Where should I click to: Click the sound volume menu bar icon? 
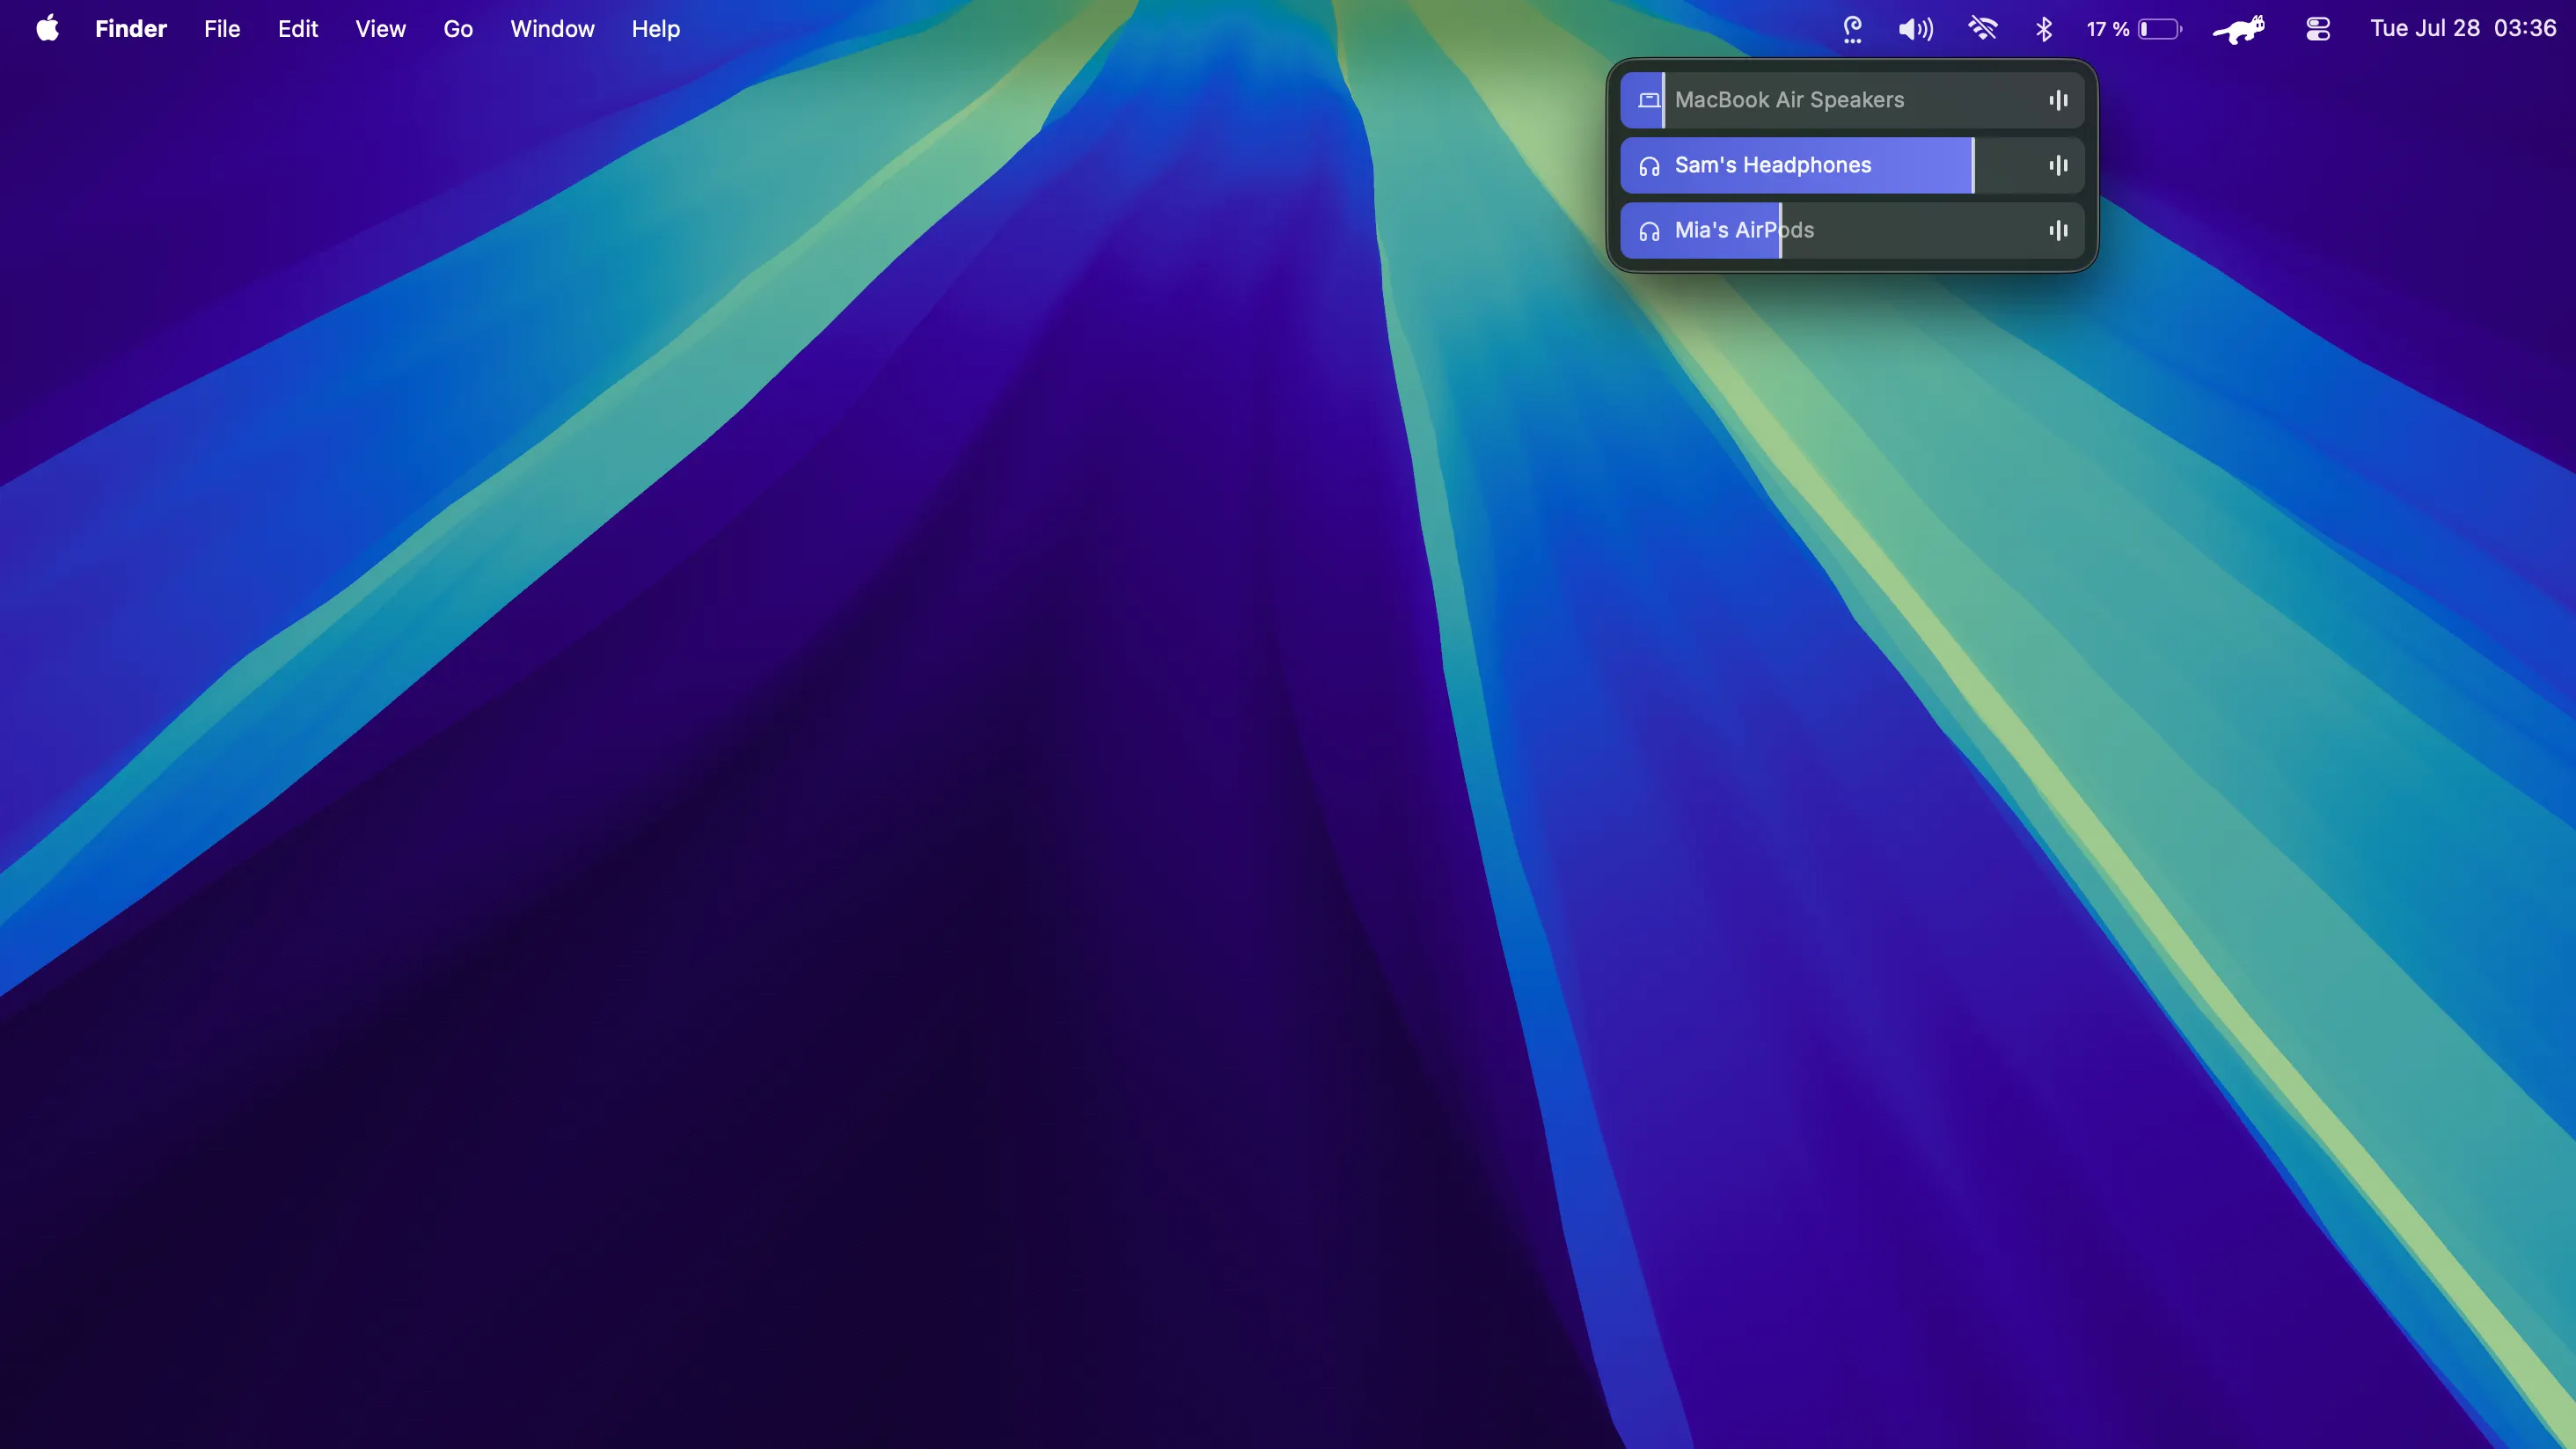1916,29
